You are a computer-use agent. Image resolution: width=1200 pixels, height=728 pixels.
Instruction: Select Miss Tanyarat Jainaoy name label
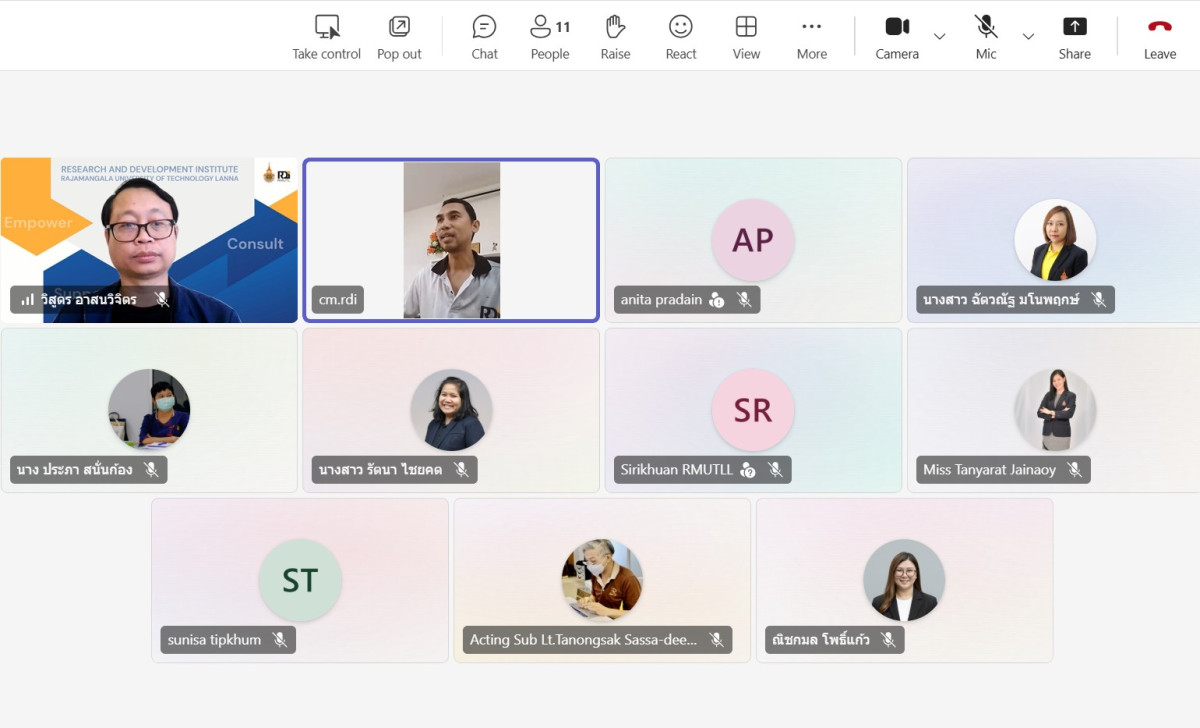tap(989, 470)
